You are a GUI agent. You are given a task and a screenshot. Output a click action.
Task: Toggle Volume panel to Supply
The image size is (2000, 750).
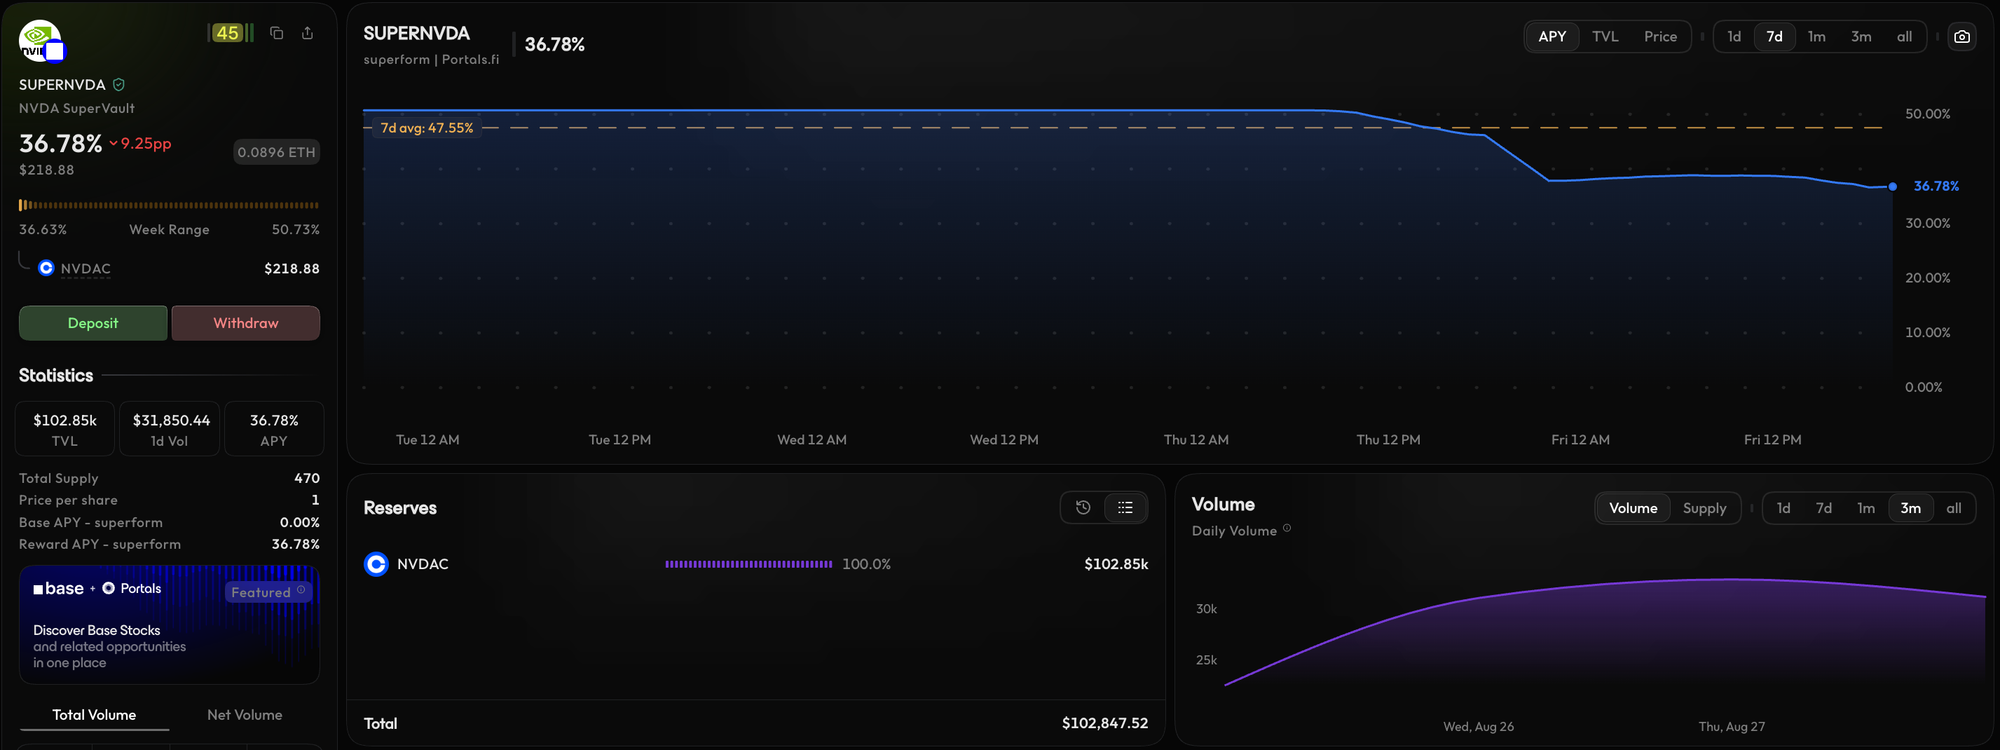coord(1704,508)
